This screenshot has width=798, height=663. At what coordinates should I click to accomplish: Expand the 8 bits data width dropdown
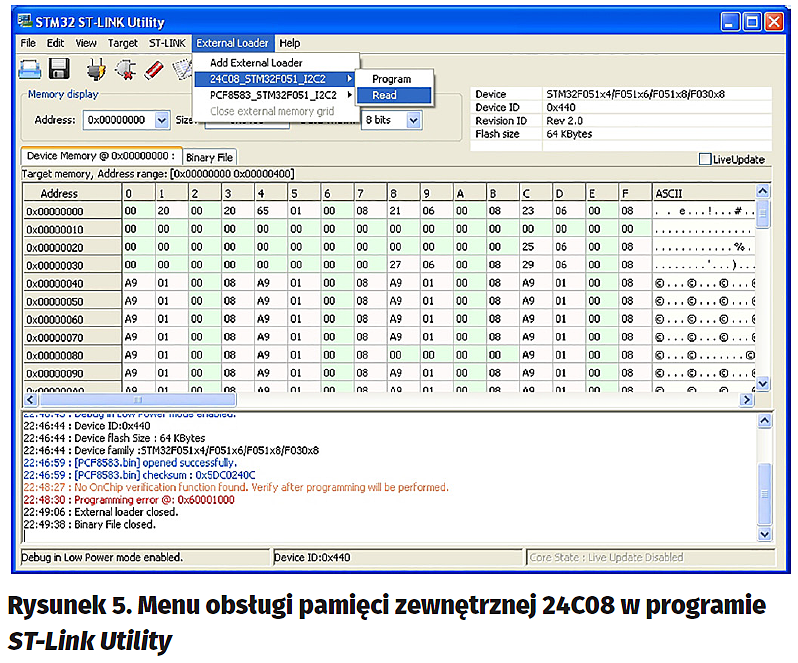pyautogui.click(x=413, y=120)
